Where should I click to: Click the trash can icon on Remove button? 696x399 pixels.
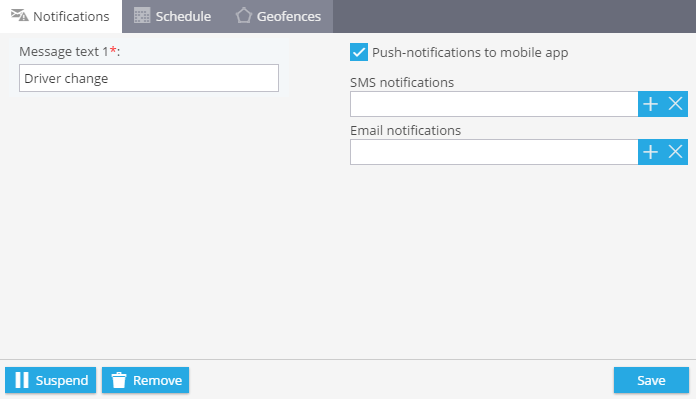click(119, 380)
